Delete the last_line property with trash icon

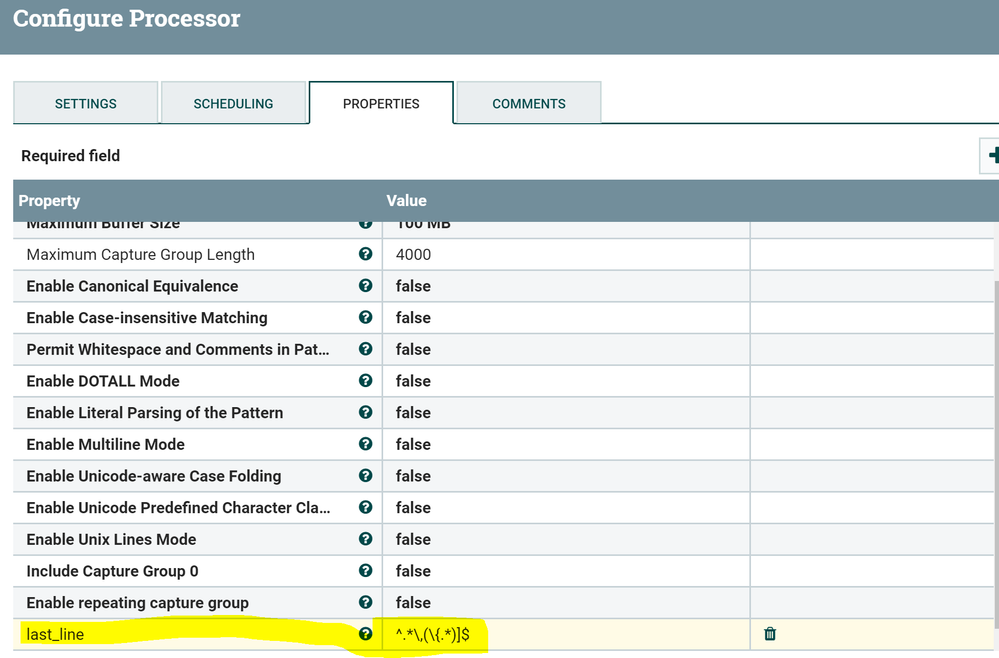click(x=770, y=634)
